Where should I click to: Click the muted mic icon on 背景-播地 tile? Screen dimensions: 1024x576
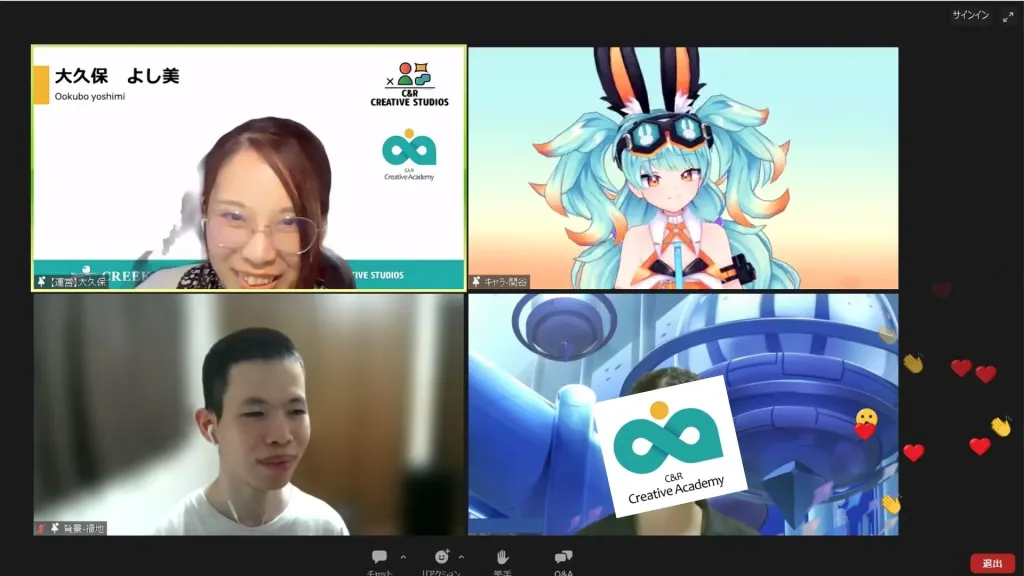(41, 528)
